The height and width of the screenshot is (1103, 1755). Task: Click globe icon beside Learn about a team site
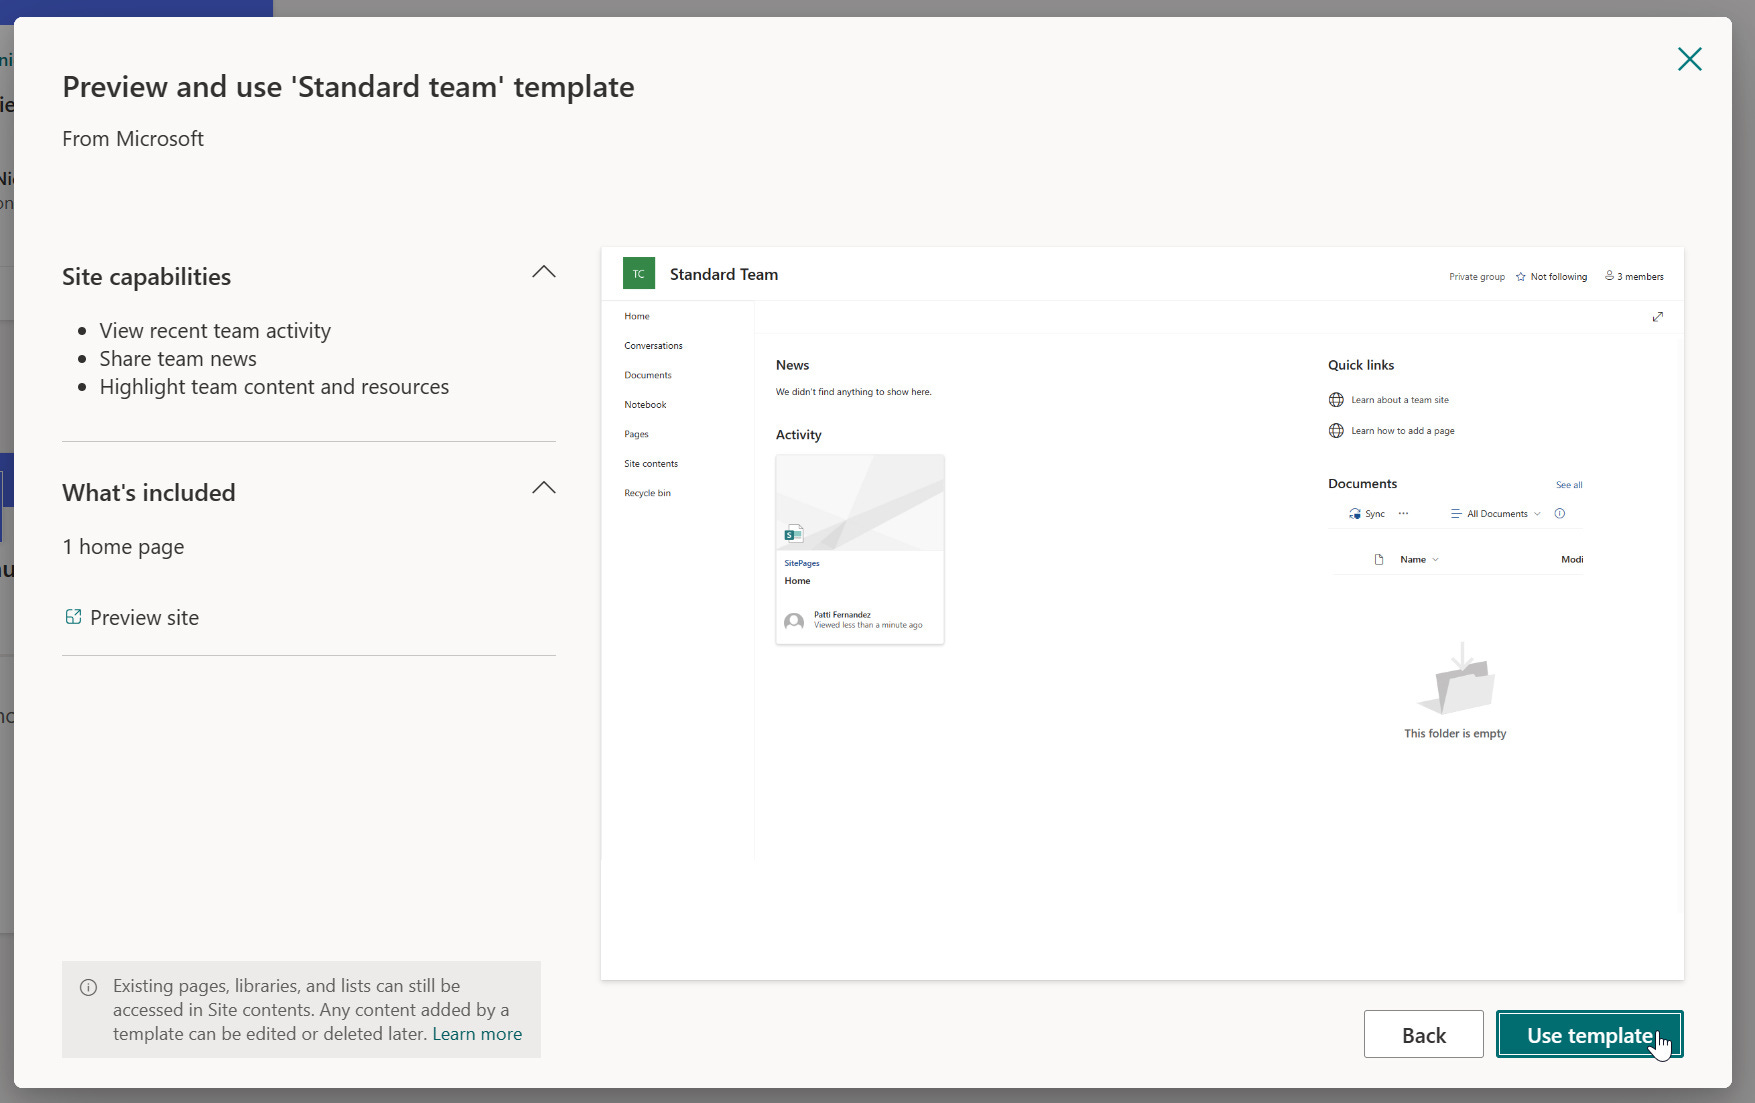coord(1336,400)
